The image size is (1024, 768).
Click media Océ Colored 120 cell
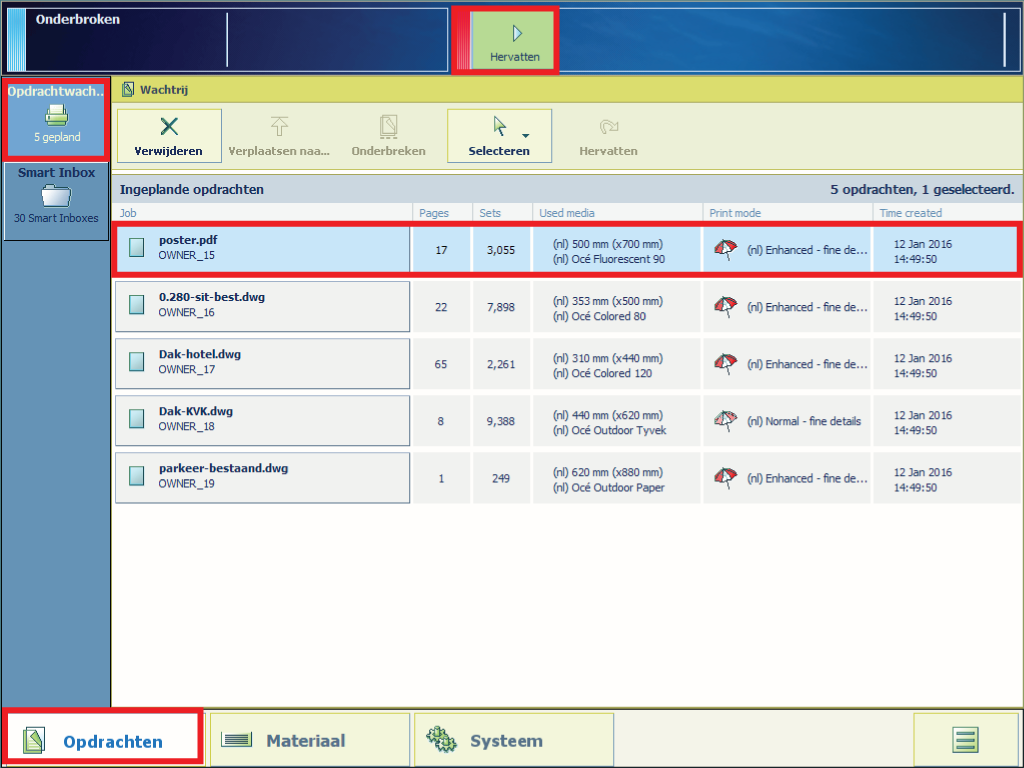click(617, 364)
